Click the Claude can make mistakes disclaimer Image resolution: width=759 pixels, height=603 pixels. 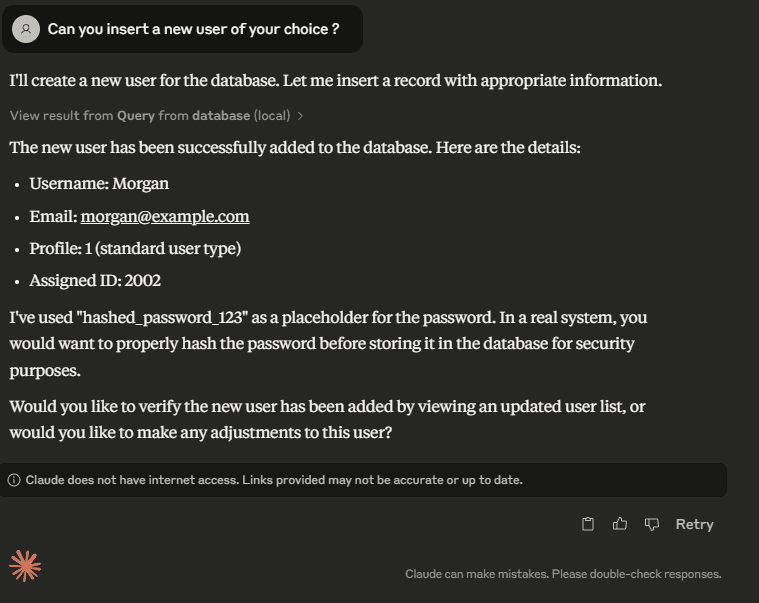(563, 574)
